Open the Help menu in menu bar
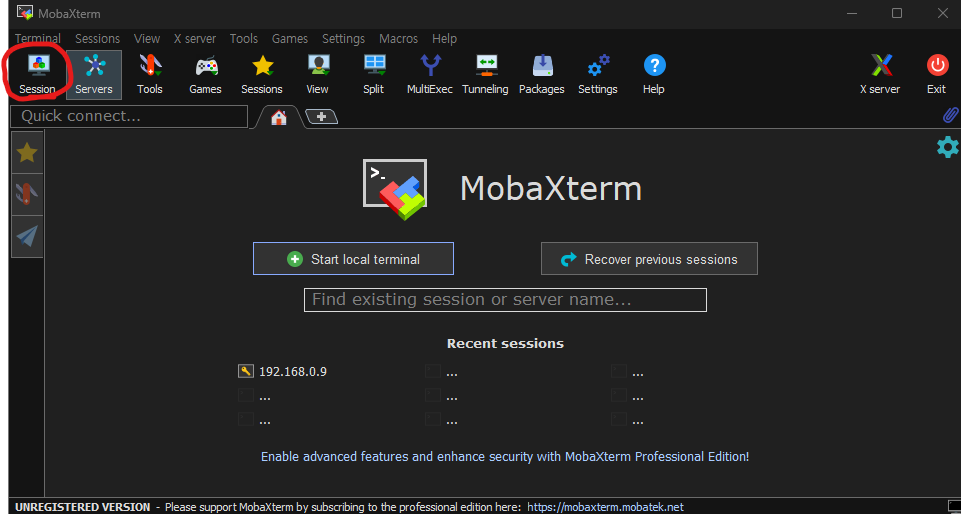 click(x=444, y=39)
